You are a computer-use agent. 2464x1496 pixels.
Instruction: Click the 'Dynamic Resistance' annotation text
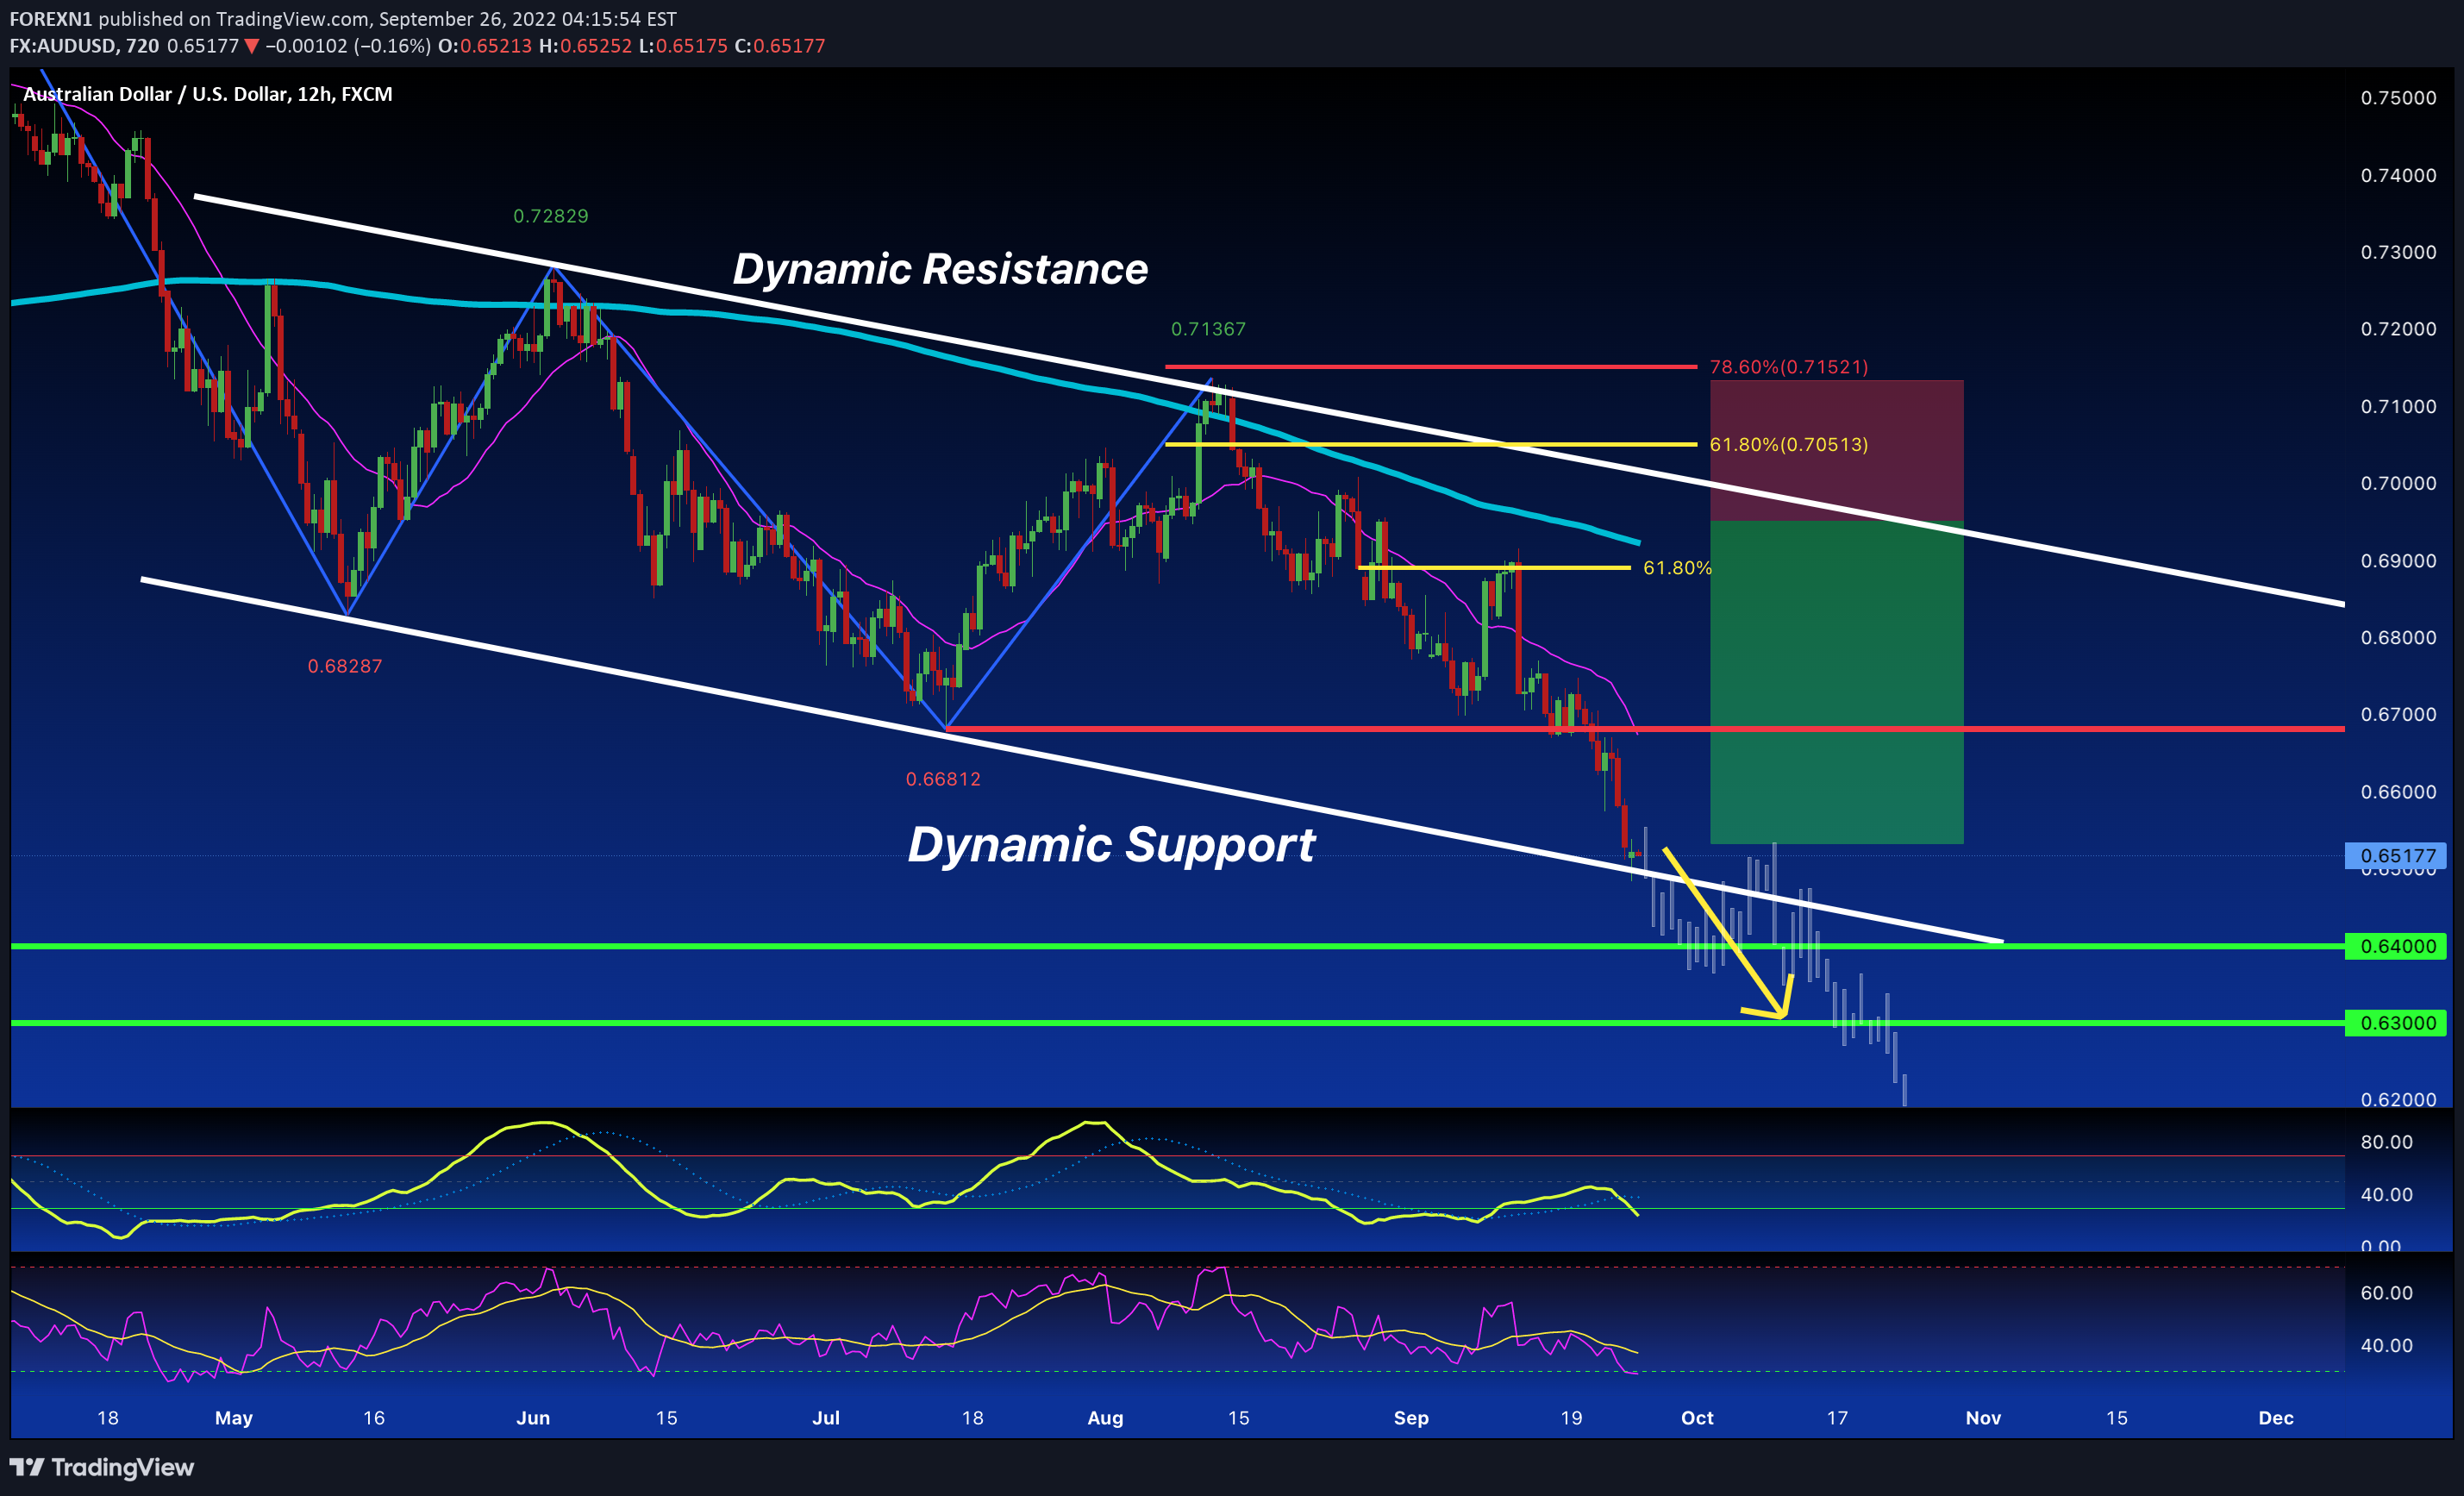940,269
